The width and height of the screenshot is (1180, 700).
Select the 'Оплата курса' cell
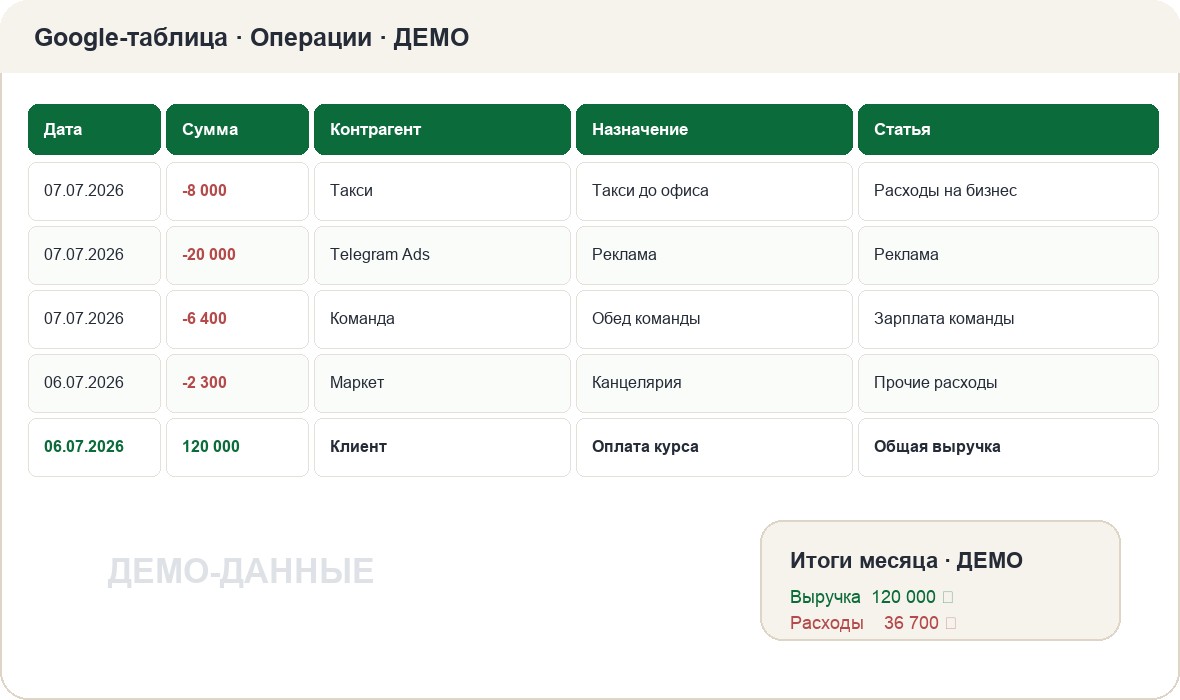point(714,447)
